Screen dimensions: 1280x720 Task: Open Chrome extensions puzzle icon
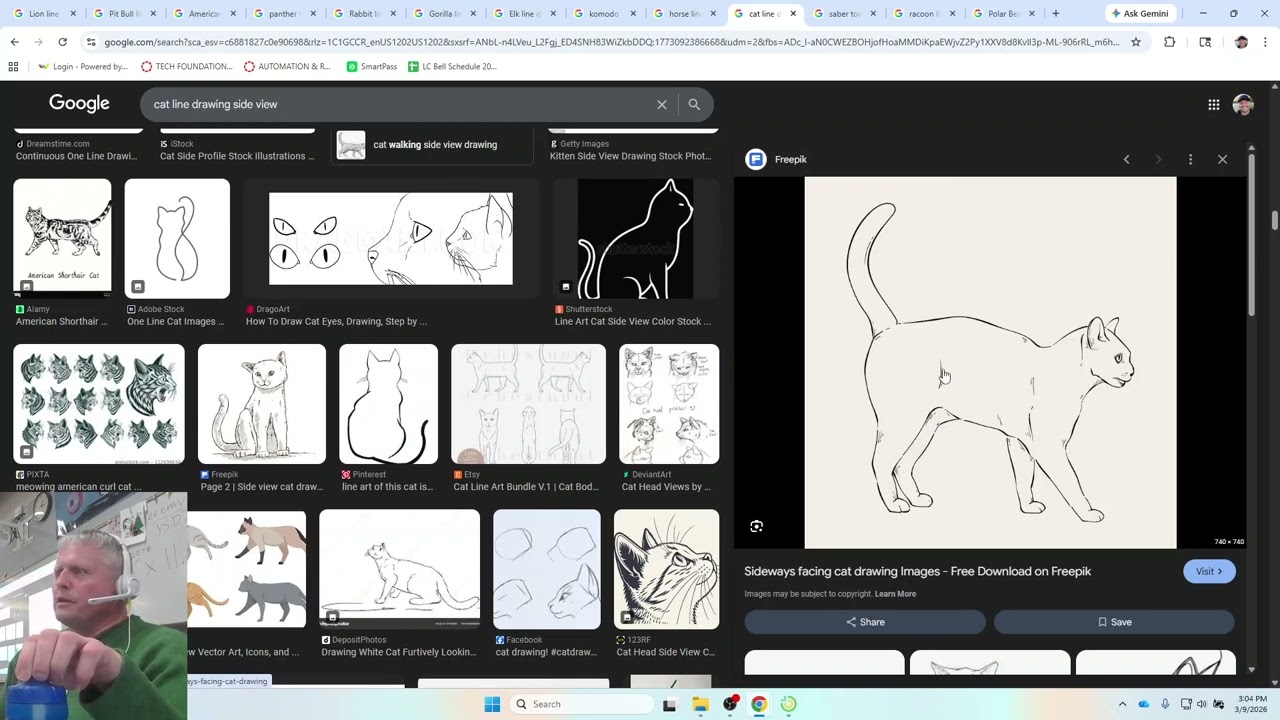(x=1169, y=42)
